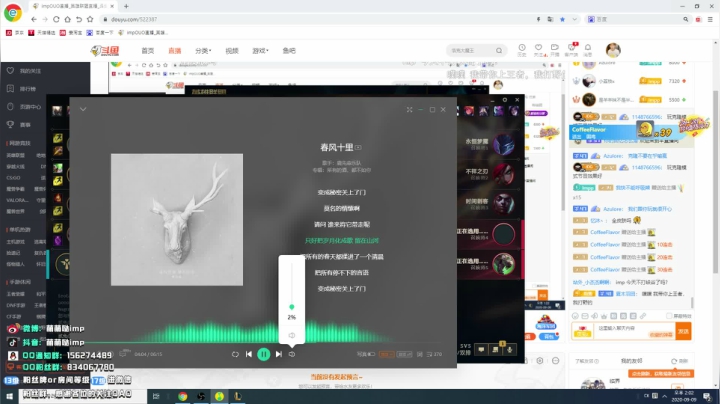Open a new browser tab with plus button

[x=126, y=6]
